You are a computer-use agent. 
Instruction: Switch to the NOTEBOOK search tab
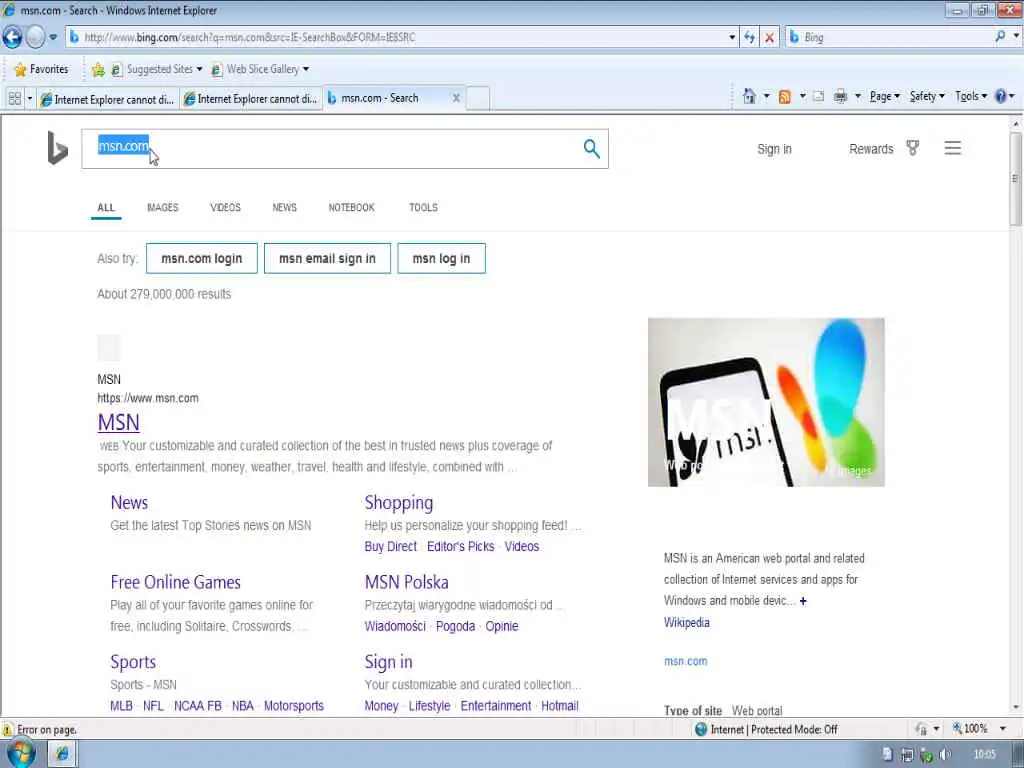coord(351,208)
